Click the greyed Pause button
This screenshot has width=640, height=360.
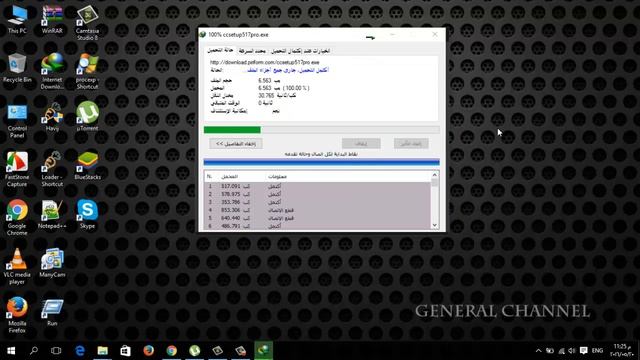pyautogui.click(x=361, y=144)
